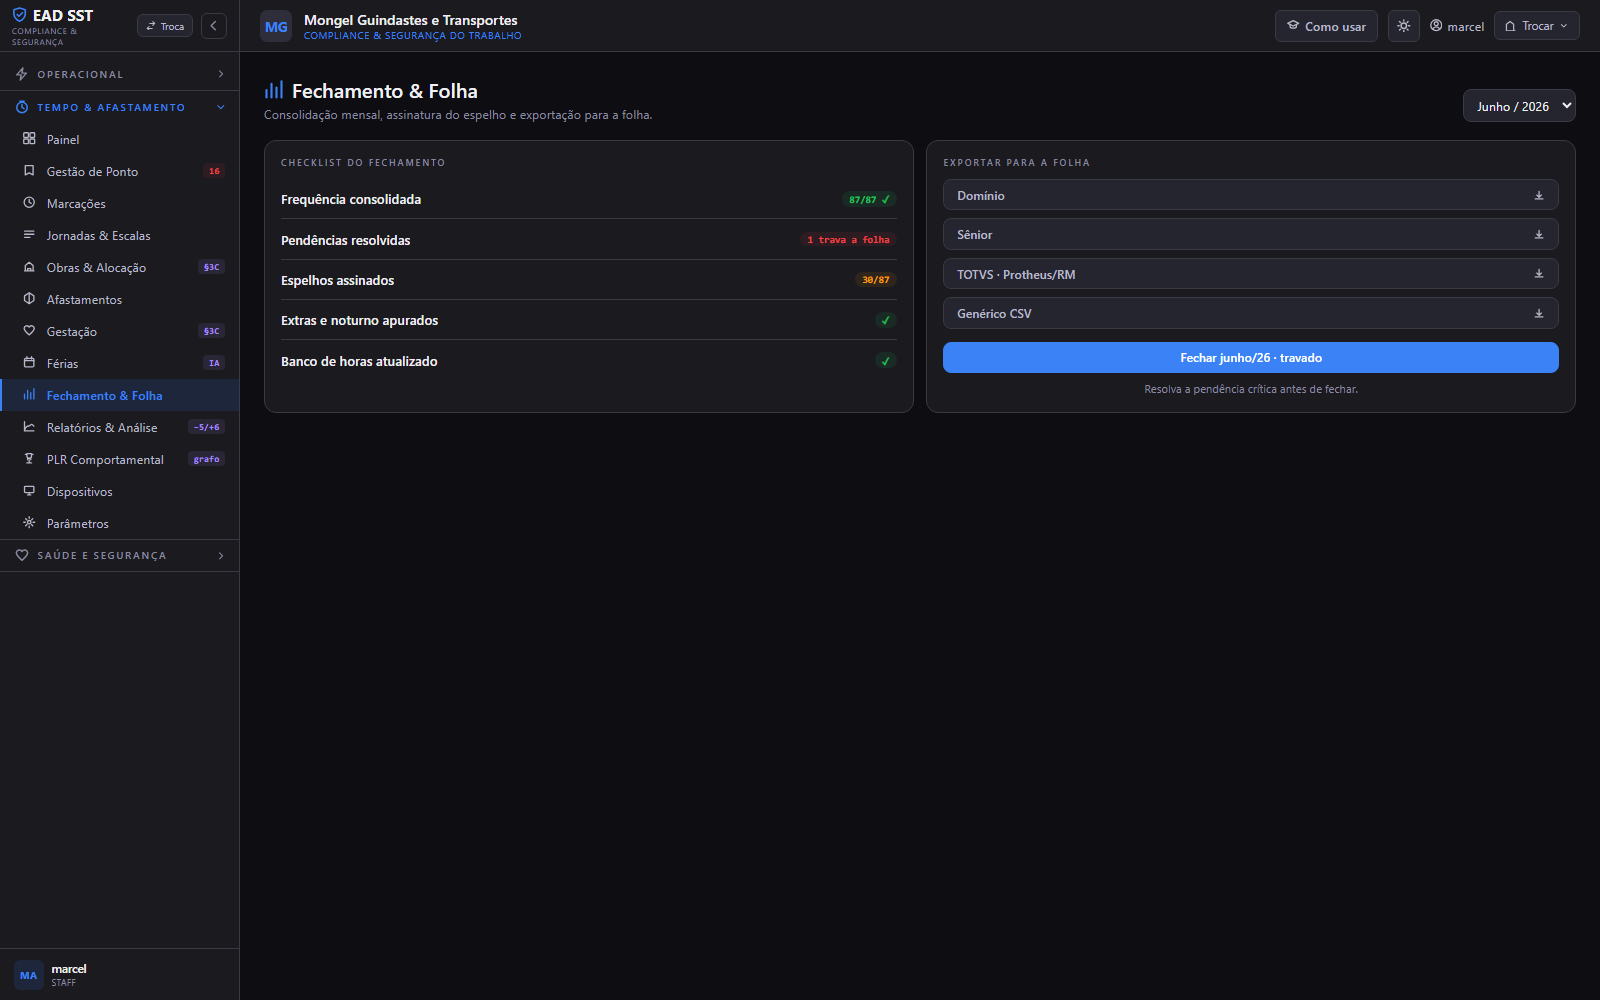Click the 87/87 frequency badge
The image size is (1600, 1000).
(869, 200)
